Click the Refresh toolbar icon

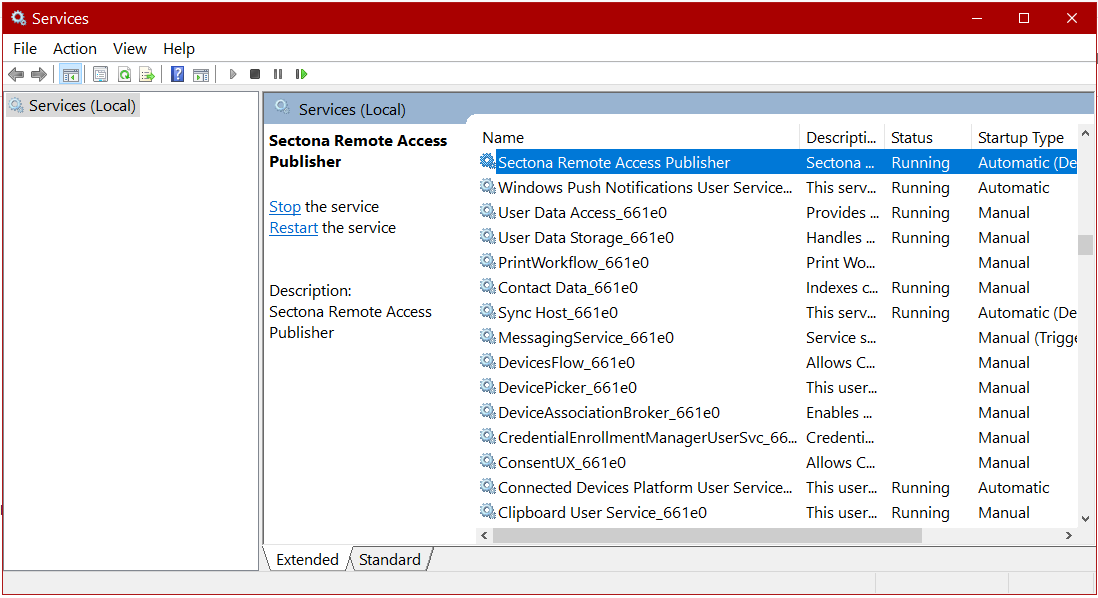(x=124, y=74)
